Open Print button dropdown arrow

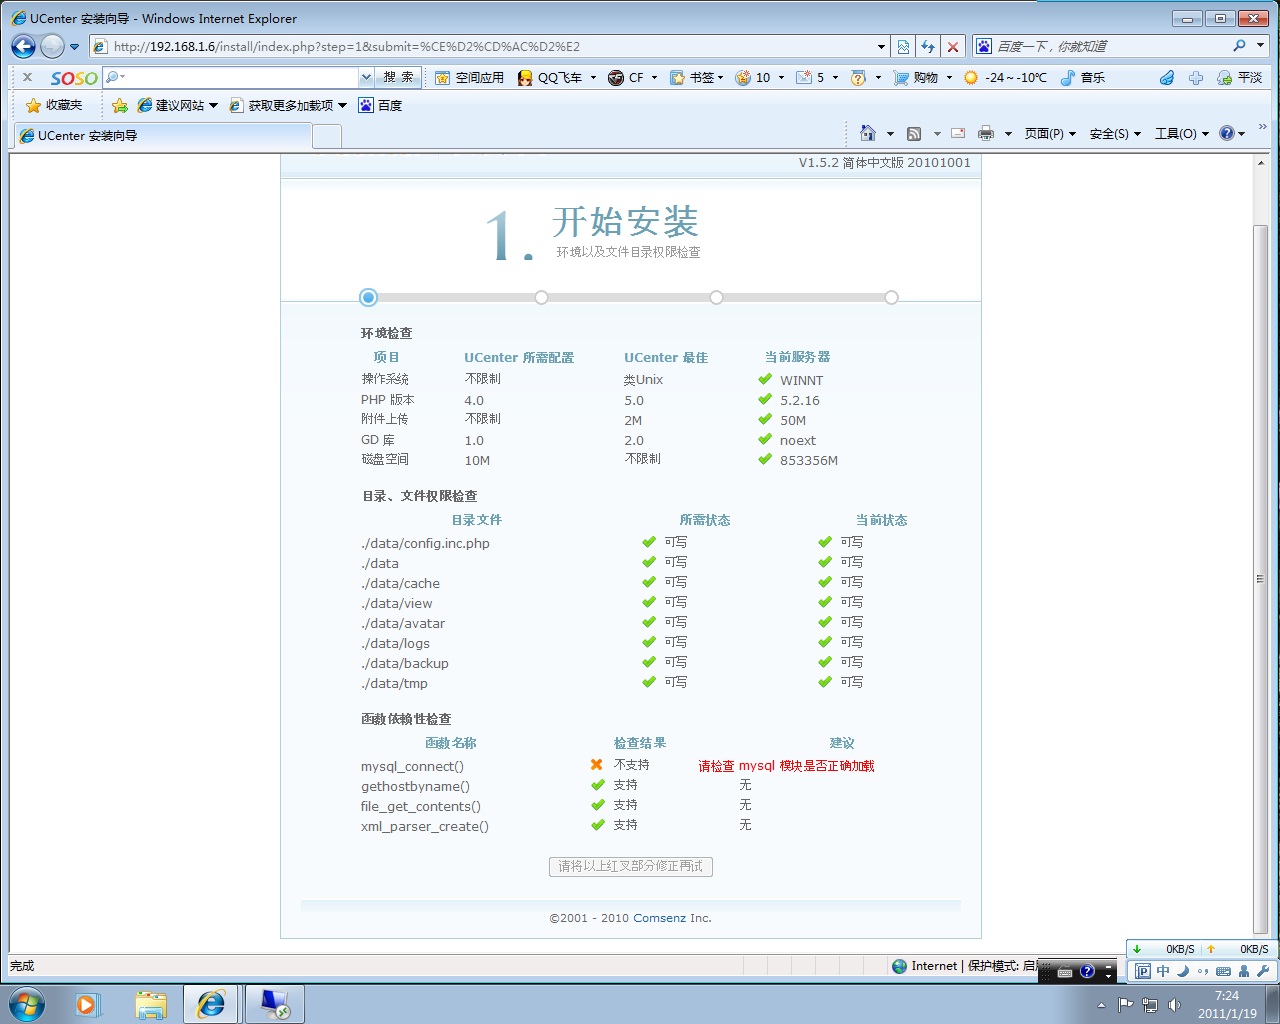[x=1008, y=133]
